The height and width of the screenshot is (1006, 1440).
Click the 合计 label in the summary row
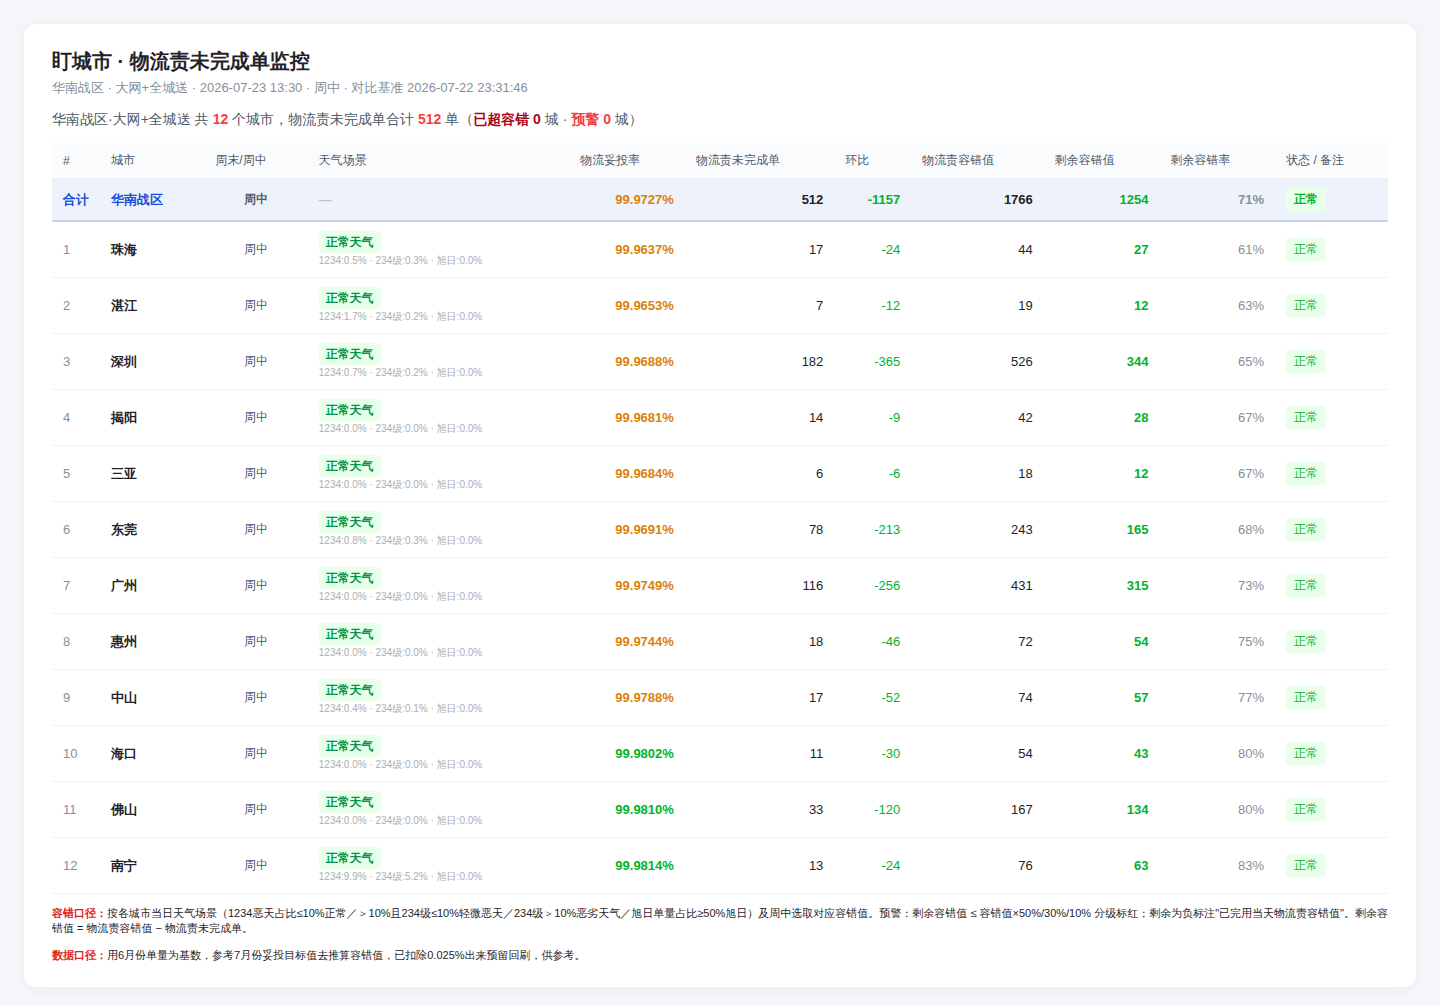click(x=76, y=200)
